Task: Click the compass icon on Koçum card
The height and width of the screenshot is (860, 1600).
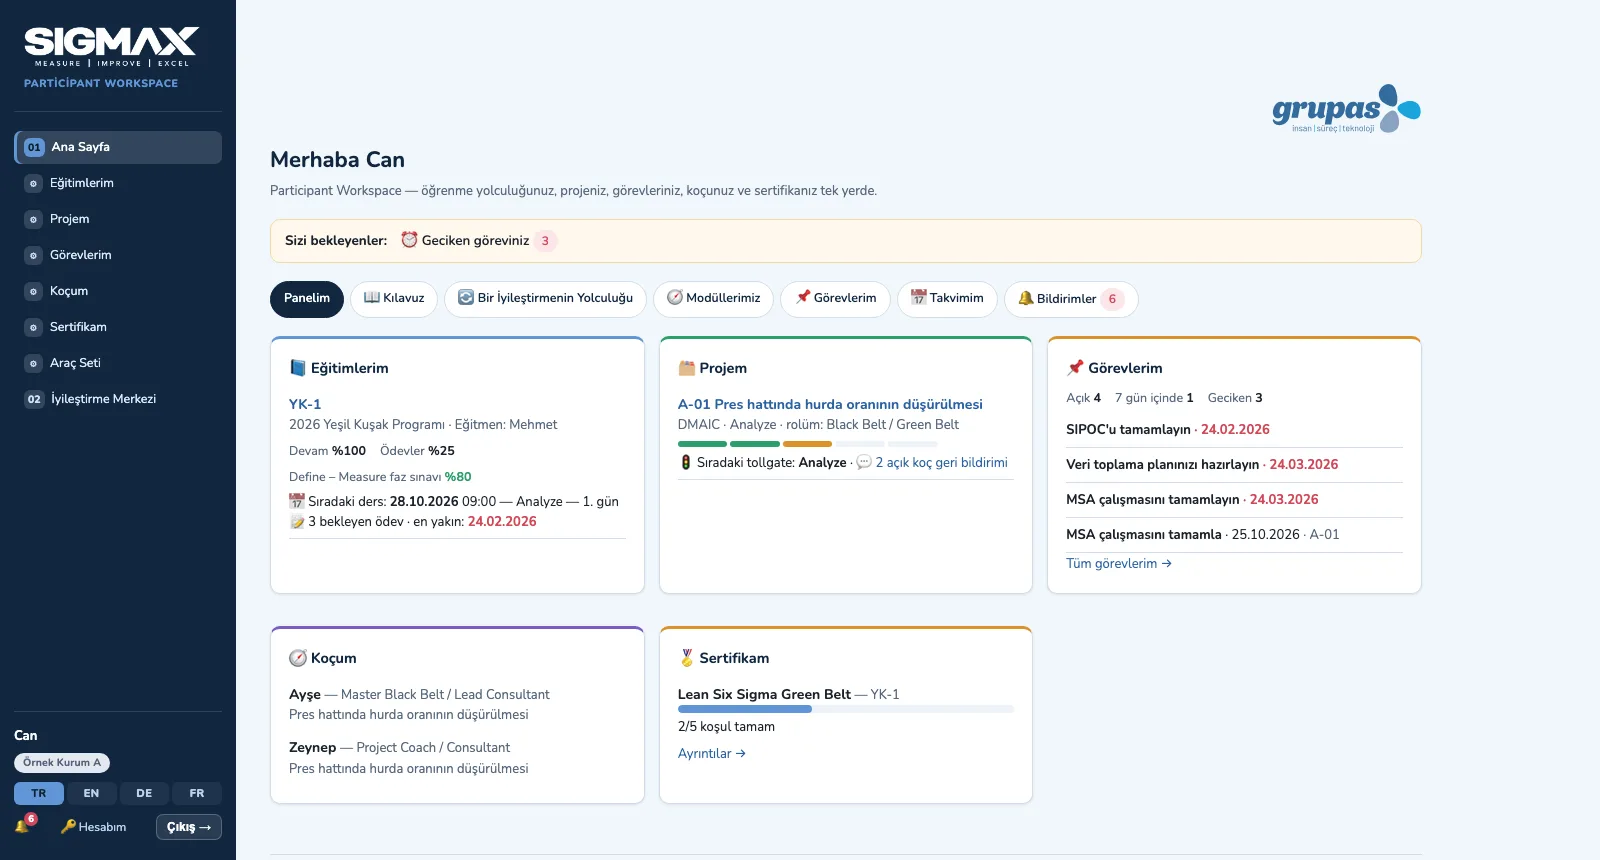Action: (298, 658)
